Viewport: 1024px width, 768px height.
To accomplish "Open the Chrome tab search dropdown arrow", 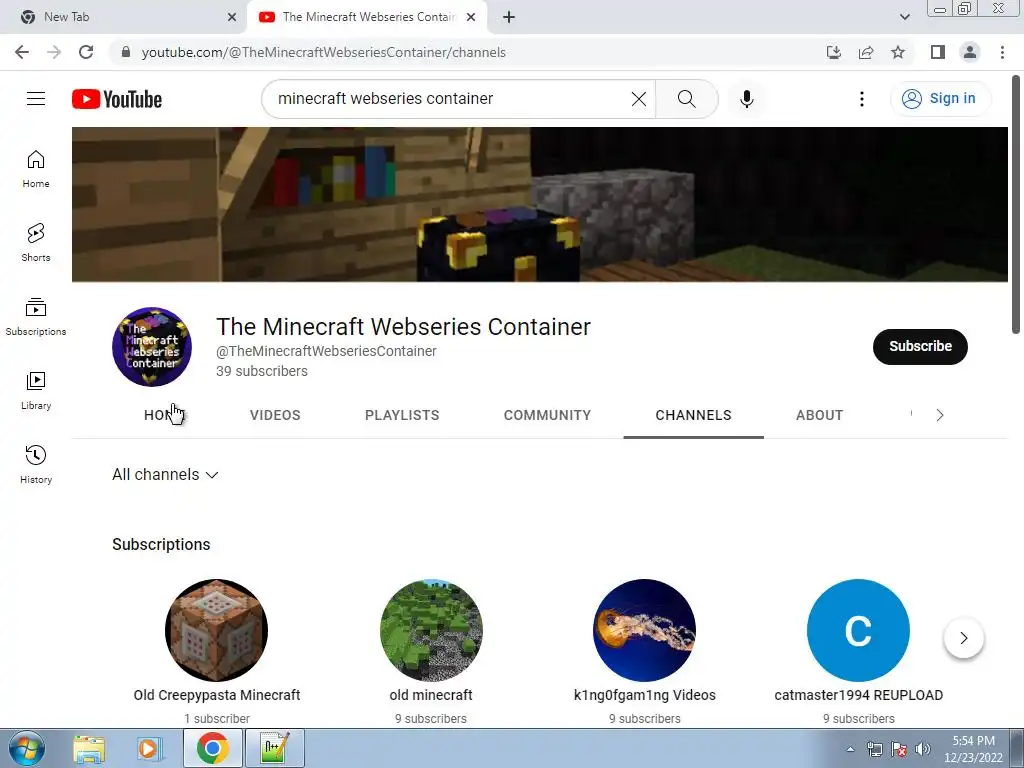I will 904,17.
